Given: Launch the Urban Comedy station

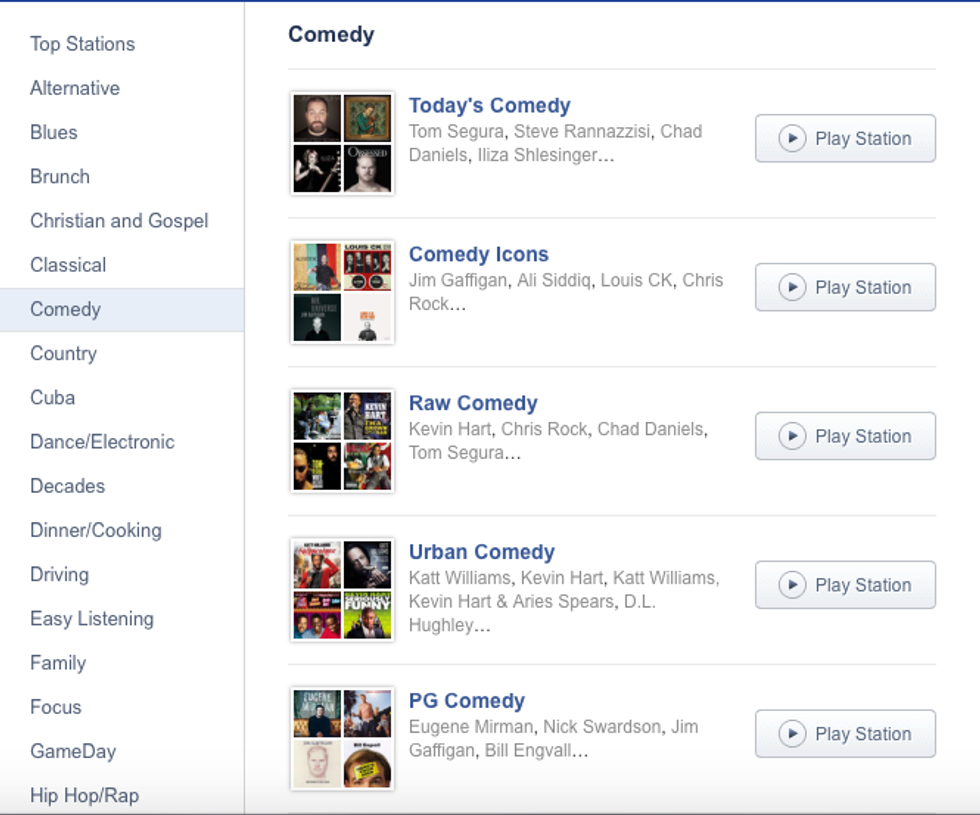Looking at the screenshot, I should (845, 586).
